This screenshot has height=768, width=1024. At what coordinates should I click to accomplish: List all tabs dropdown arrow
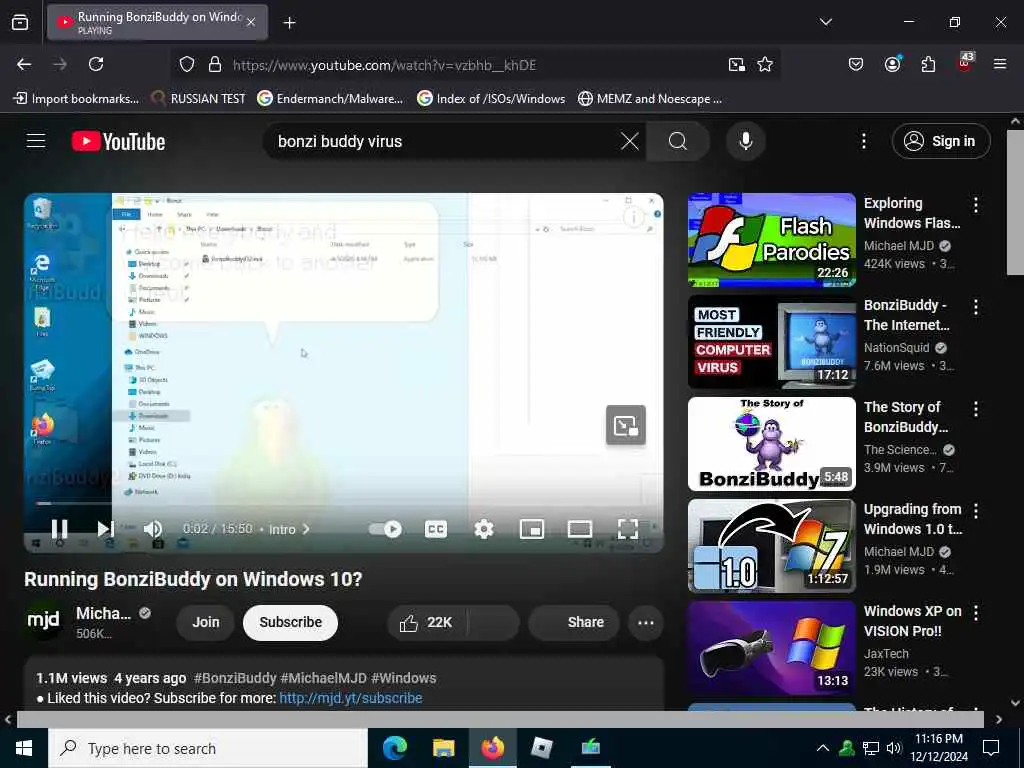click(825, 22)
